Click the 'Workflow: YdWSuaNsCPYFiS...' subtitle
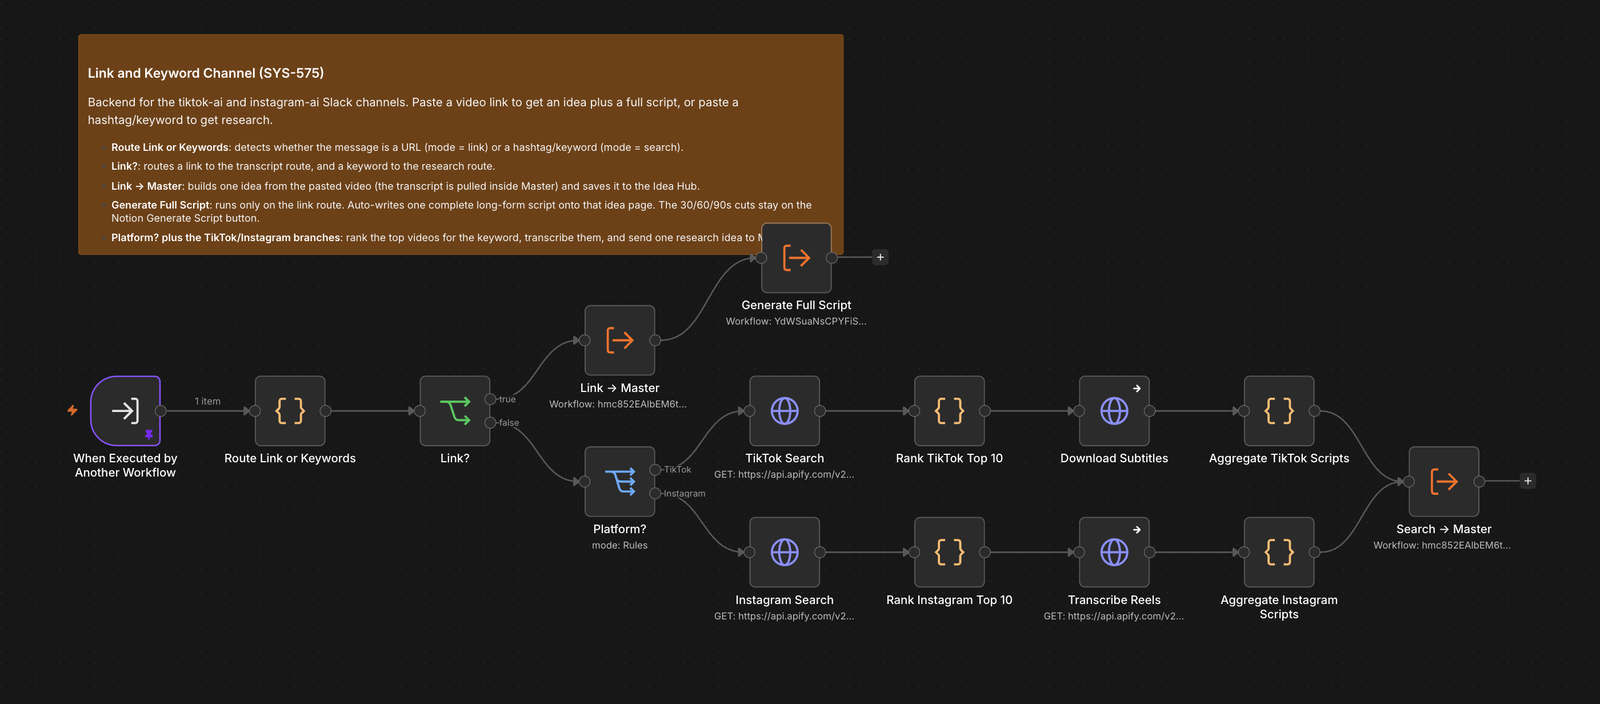This screenshot has width=1600, height=704. [796, 321]
